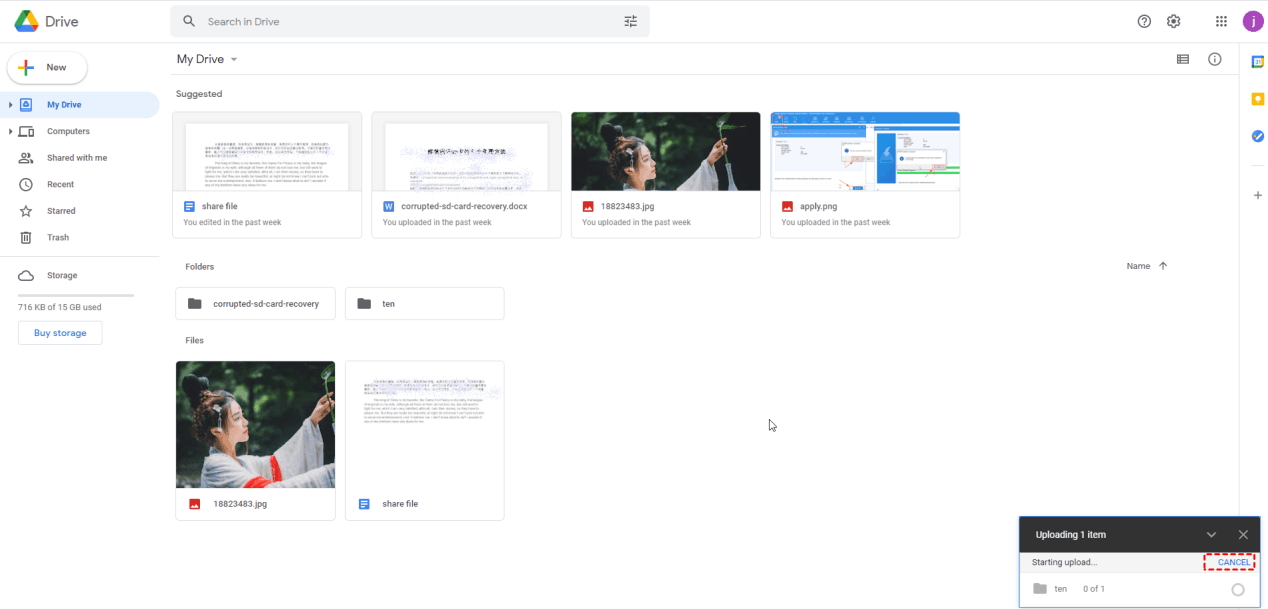Viewport: 1268px width, 609px height.
Task: Minimize the upload panel chevron
Action: click(x=1211, y=535)
